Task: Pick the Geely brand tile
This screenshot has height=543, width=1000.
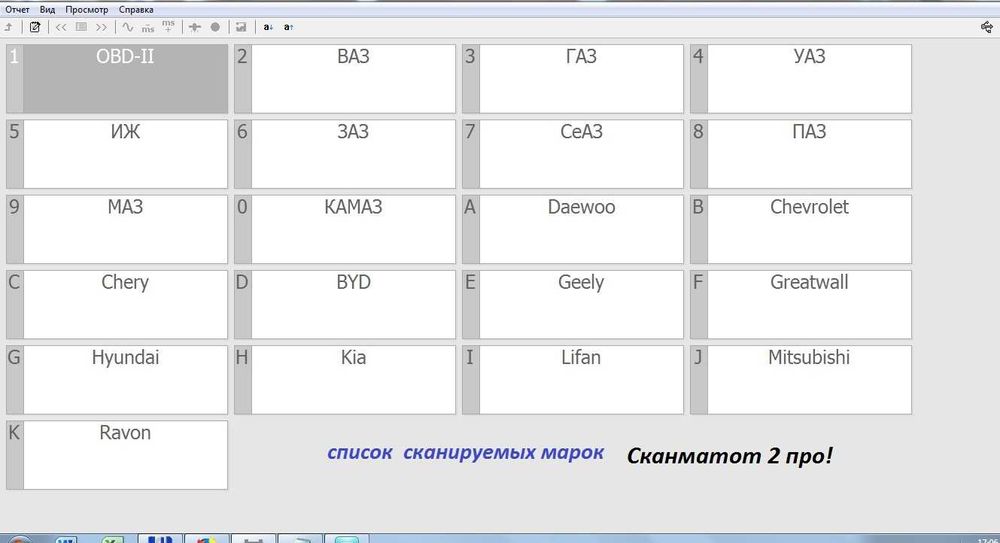Action: tap(573, 304)
